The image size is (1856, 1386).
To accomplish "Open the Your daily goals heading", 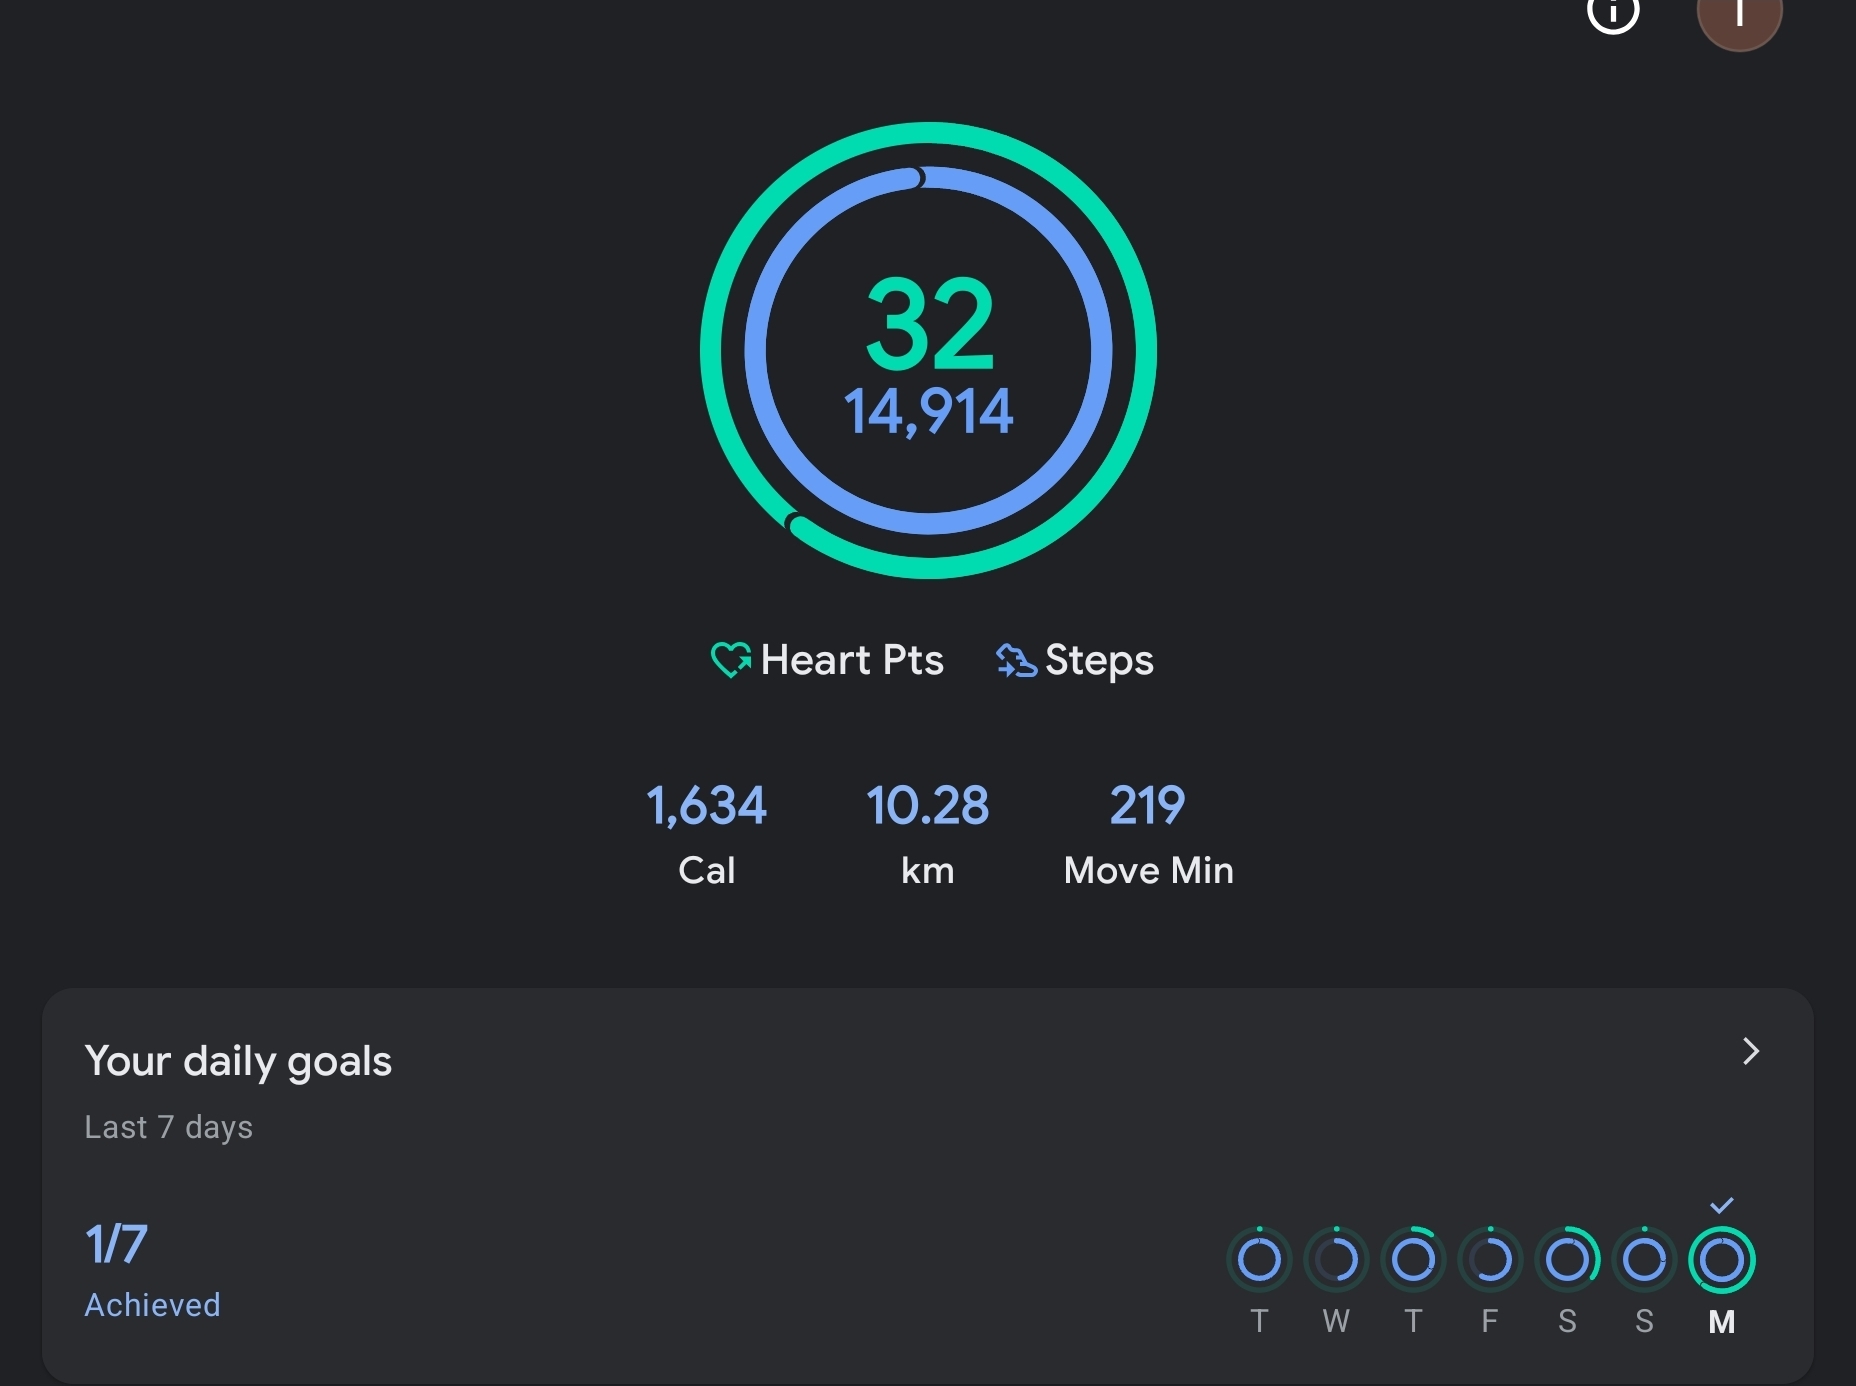I will (238, 1061).
